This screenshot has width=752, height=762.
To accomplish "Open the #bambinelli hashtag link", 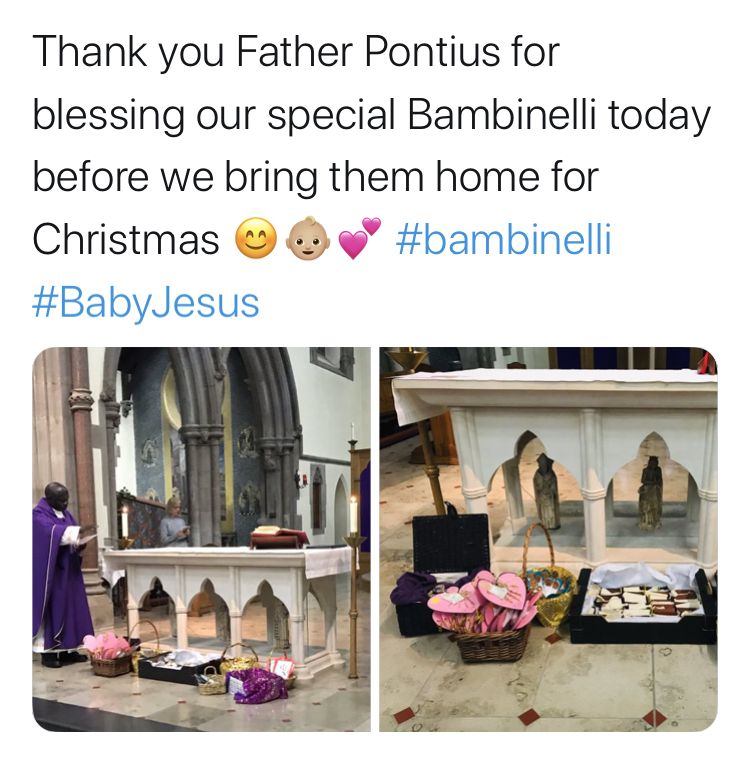I will coord(504,239).
